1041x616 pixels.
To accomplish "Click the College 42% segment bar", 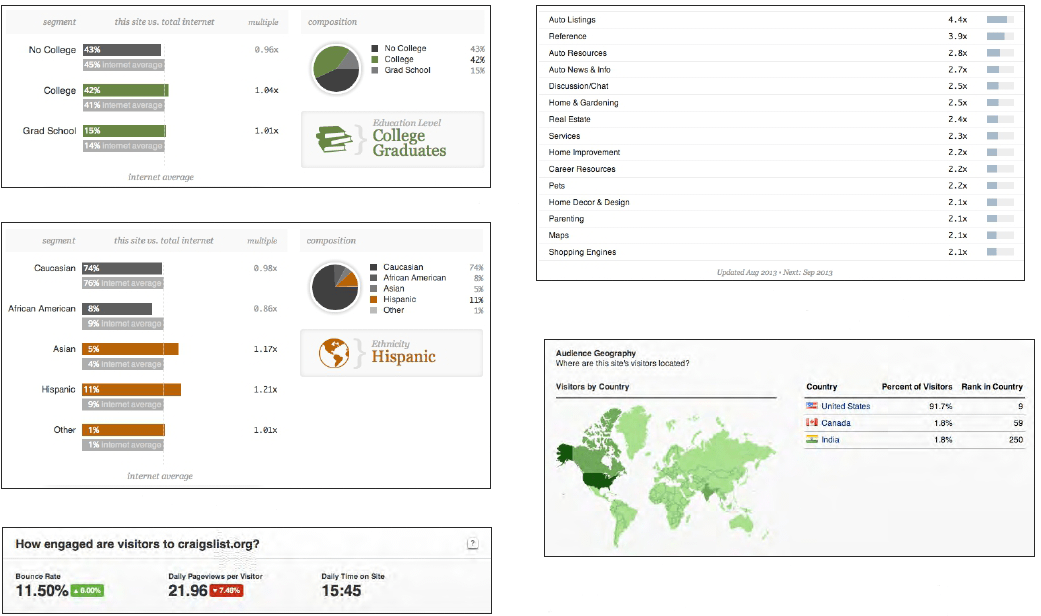I will [x=125, y=90].
